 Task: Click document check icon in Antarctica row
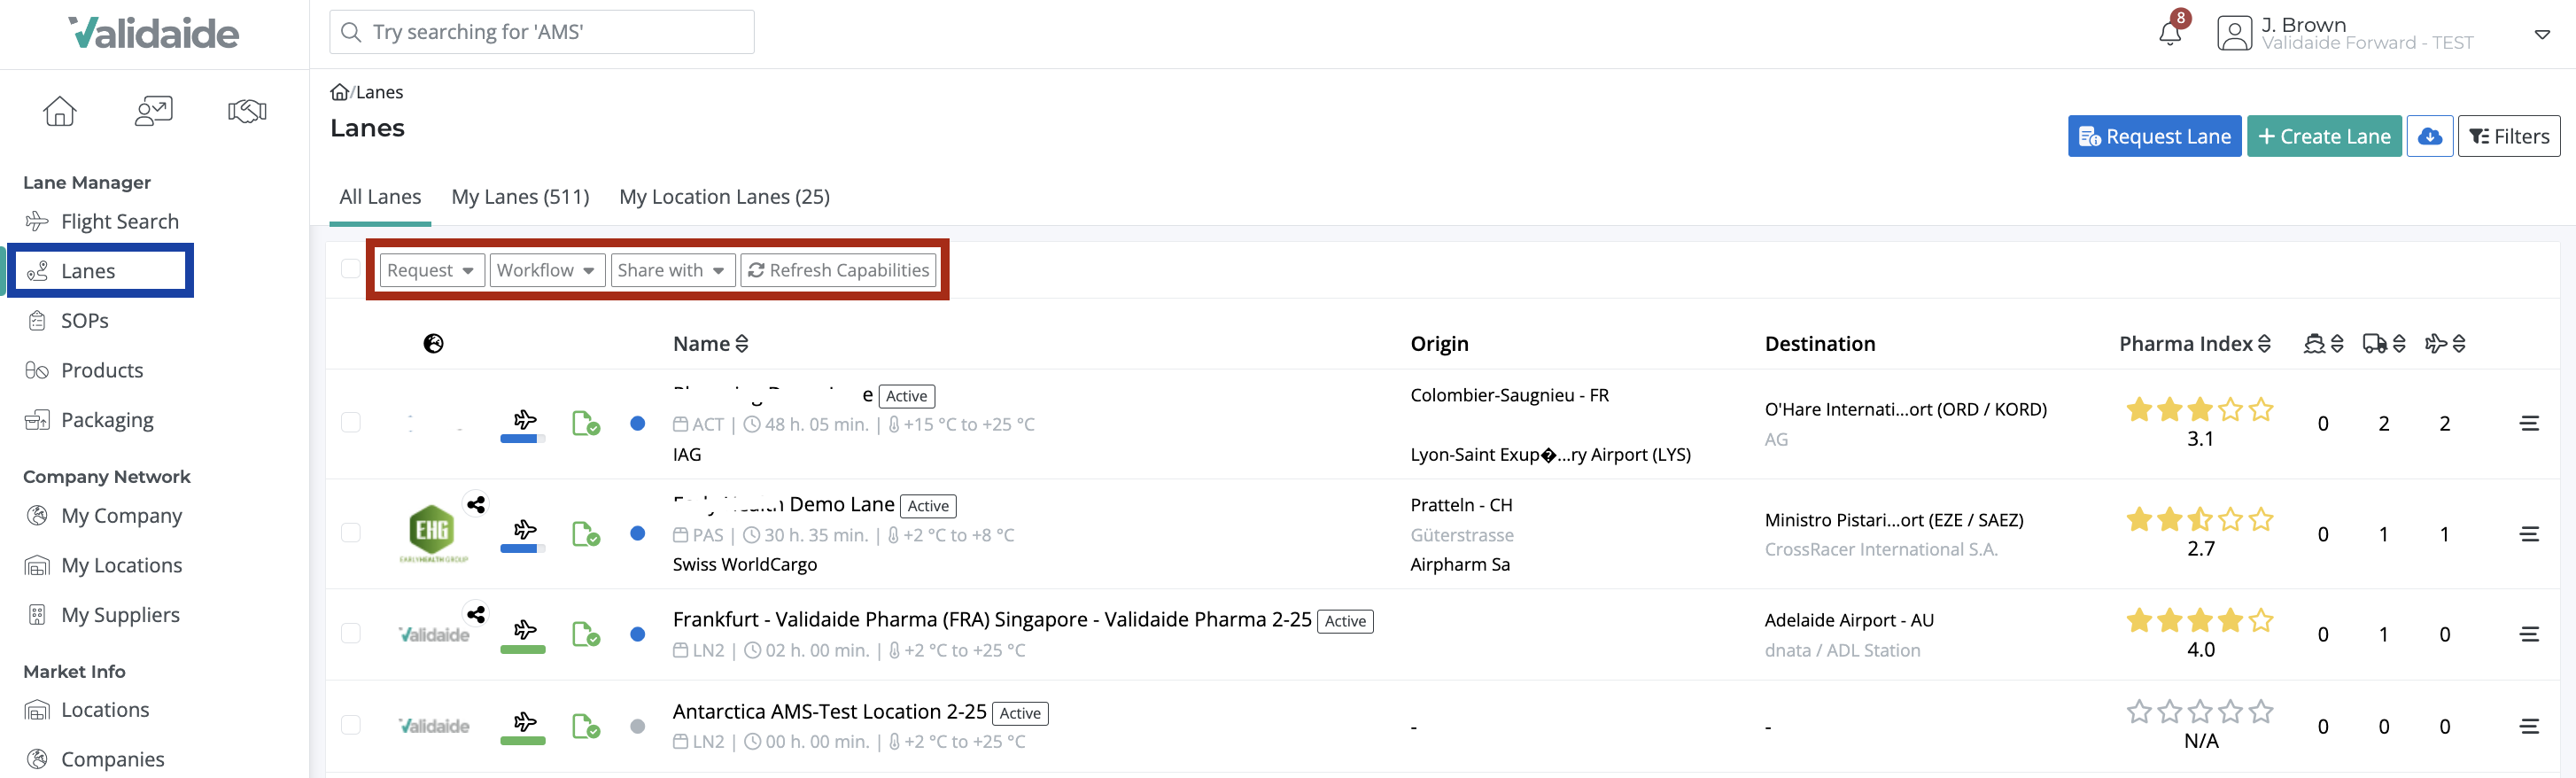(586, 726)
